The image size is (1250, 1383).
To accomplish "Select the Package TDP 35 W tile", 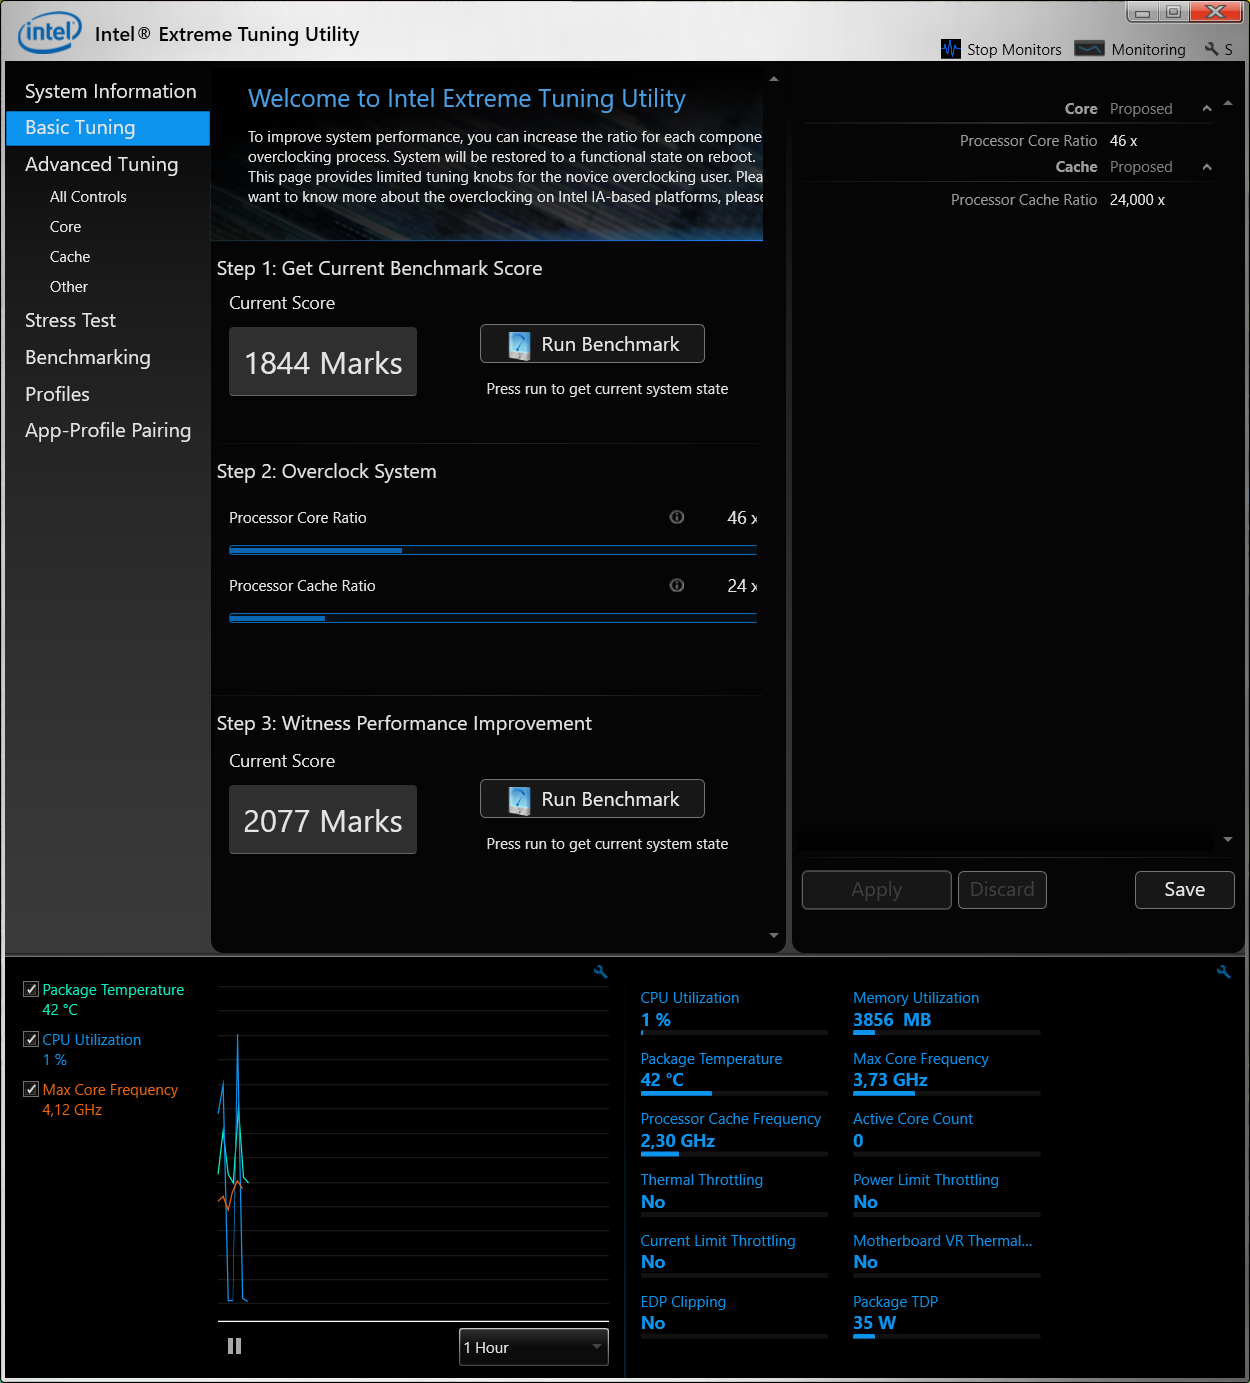I will point(946,1315).
